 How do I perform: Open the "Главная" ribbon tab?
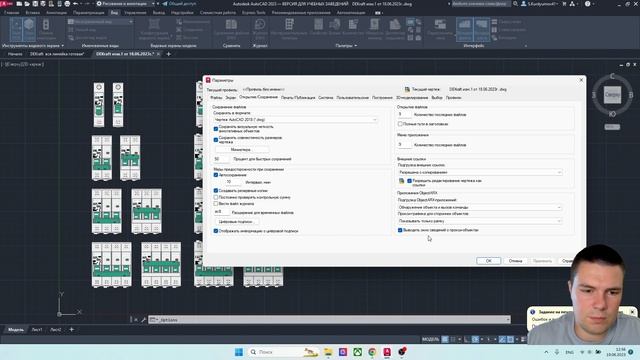[11, 13]
